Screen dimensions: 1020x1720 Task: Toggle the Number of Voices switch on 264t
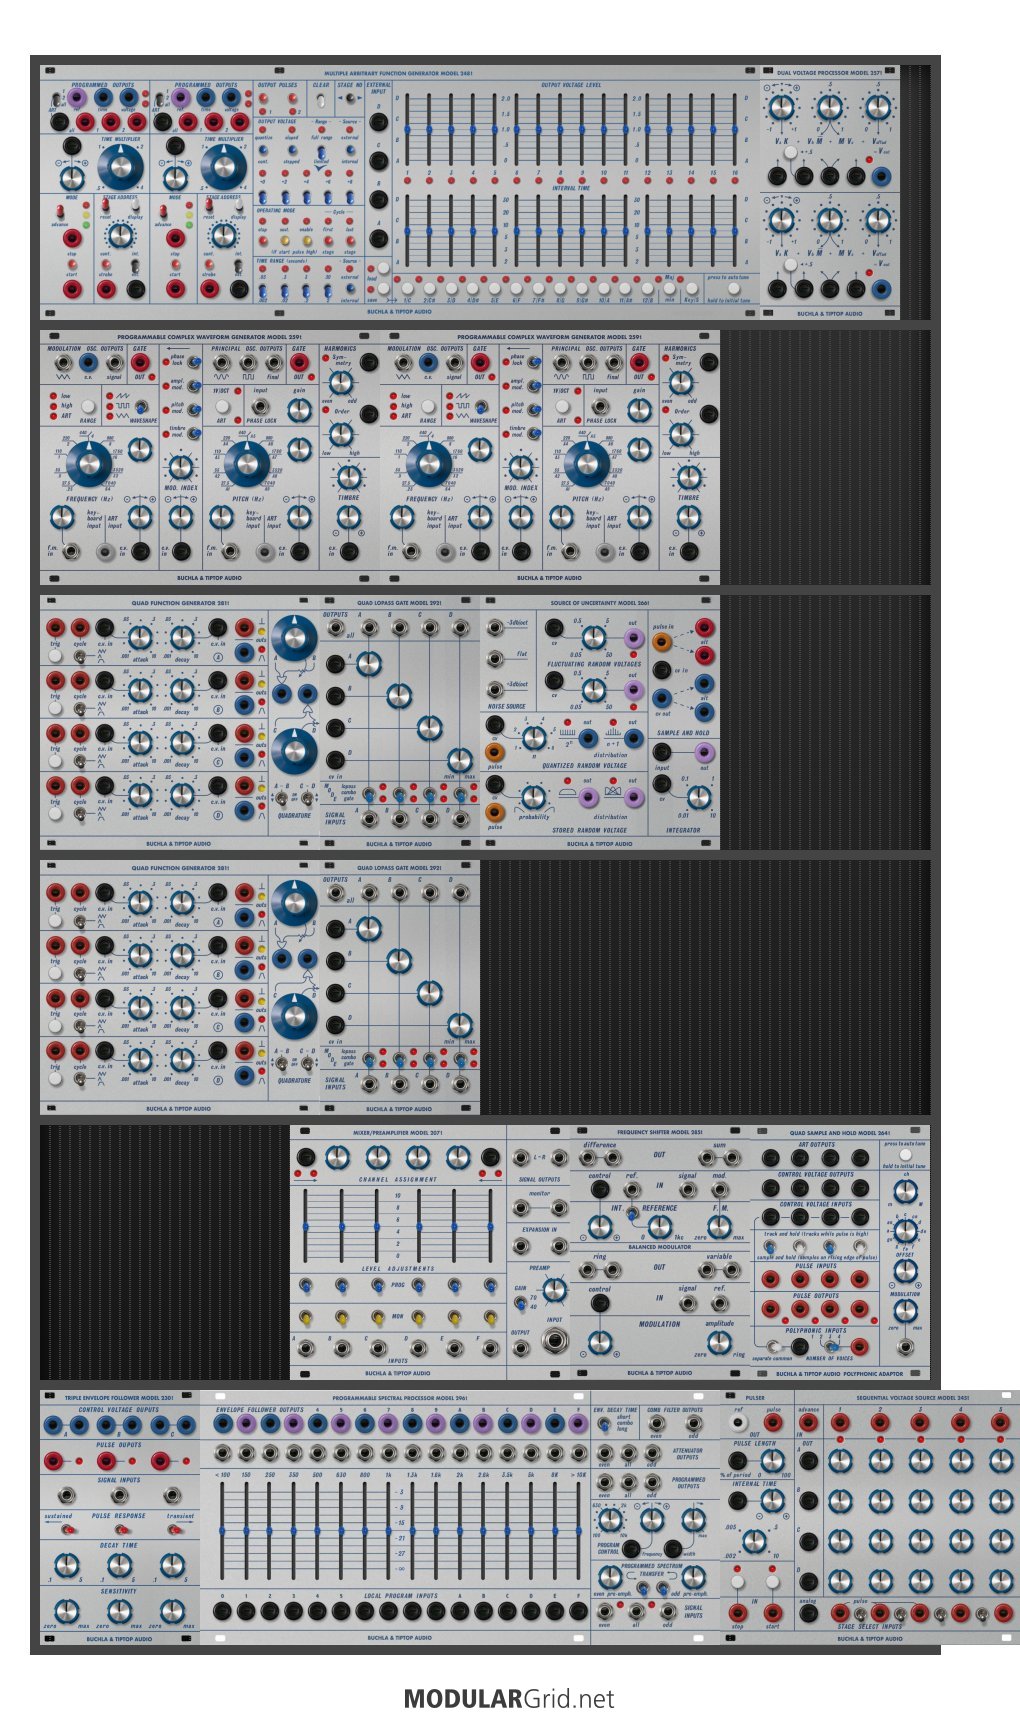[830, 1346]
